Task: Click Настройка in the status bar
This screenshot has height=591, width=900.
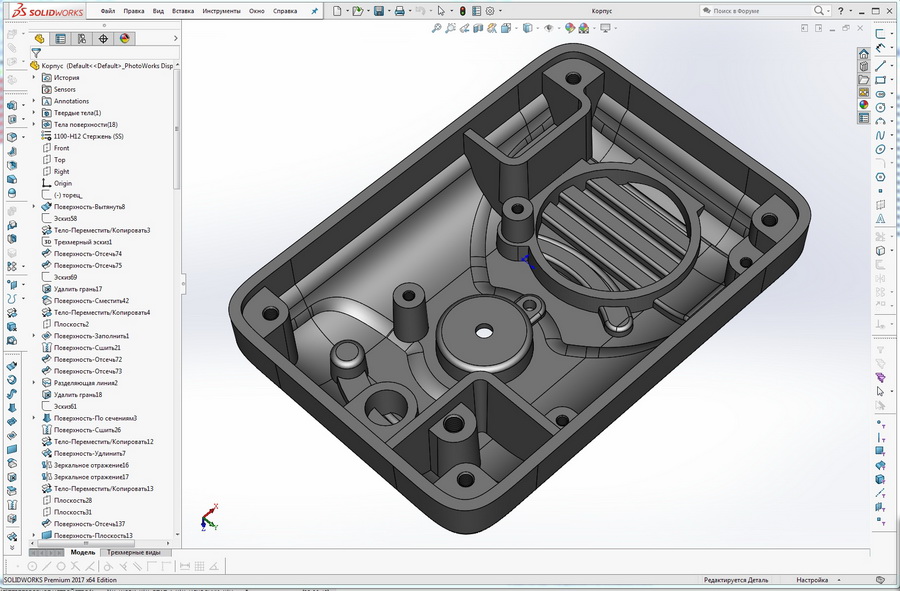Action: click(811, 581)
